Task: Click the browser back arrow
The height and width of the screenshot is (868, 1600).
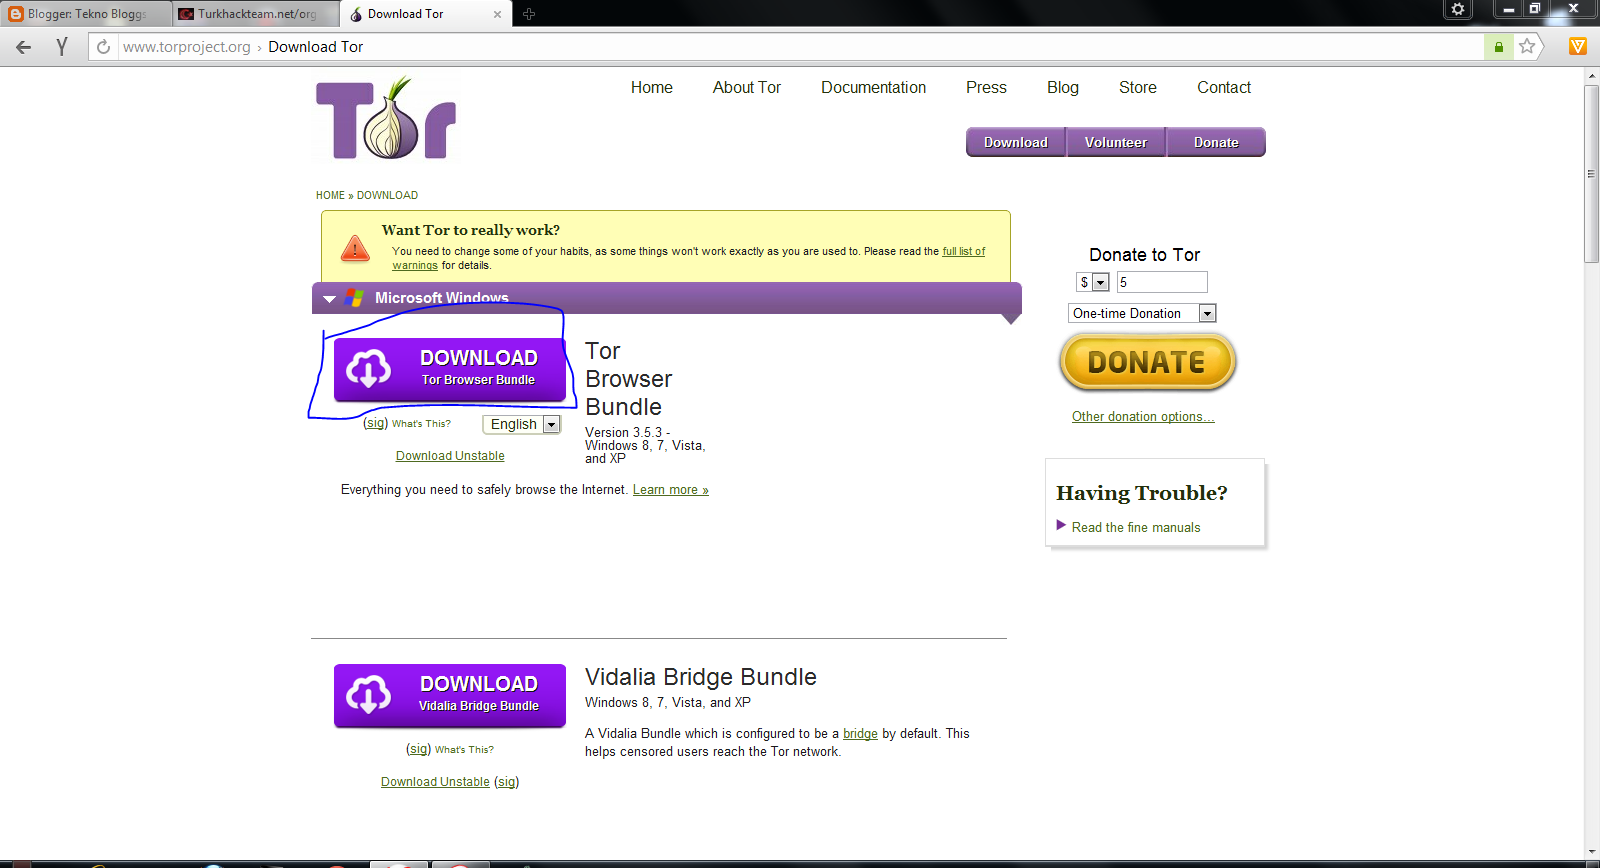Action: pyautogui.click(x=24, y=47)
